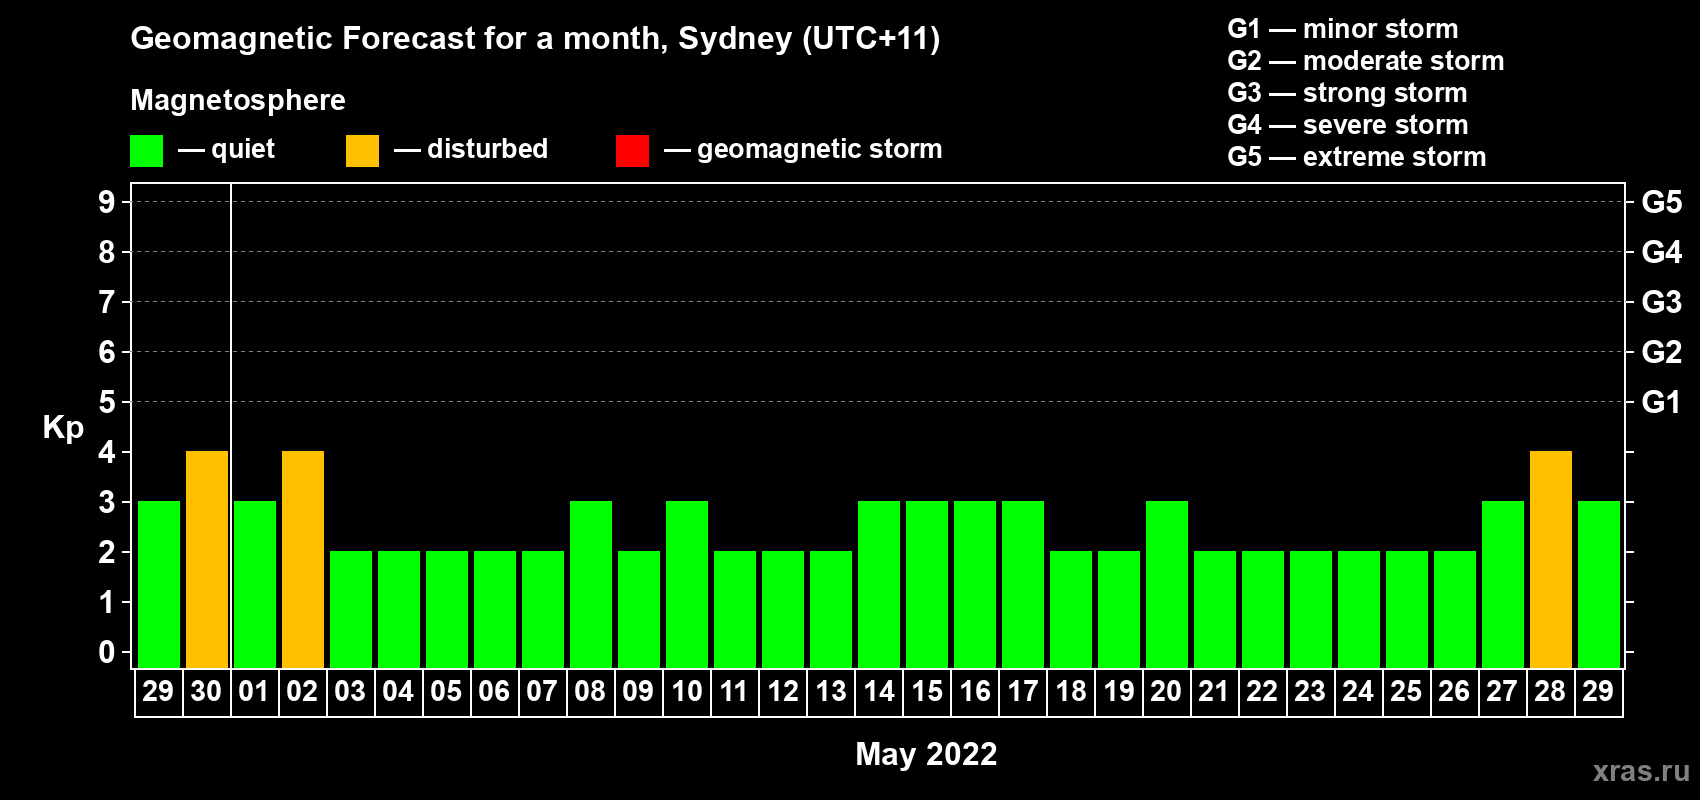Click the green bar for May 24

pyautogui.click(x=1359, y=609)
